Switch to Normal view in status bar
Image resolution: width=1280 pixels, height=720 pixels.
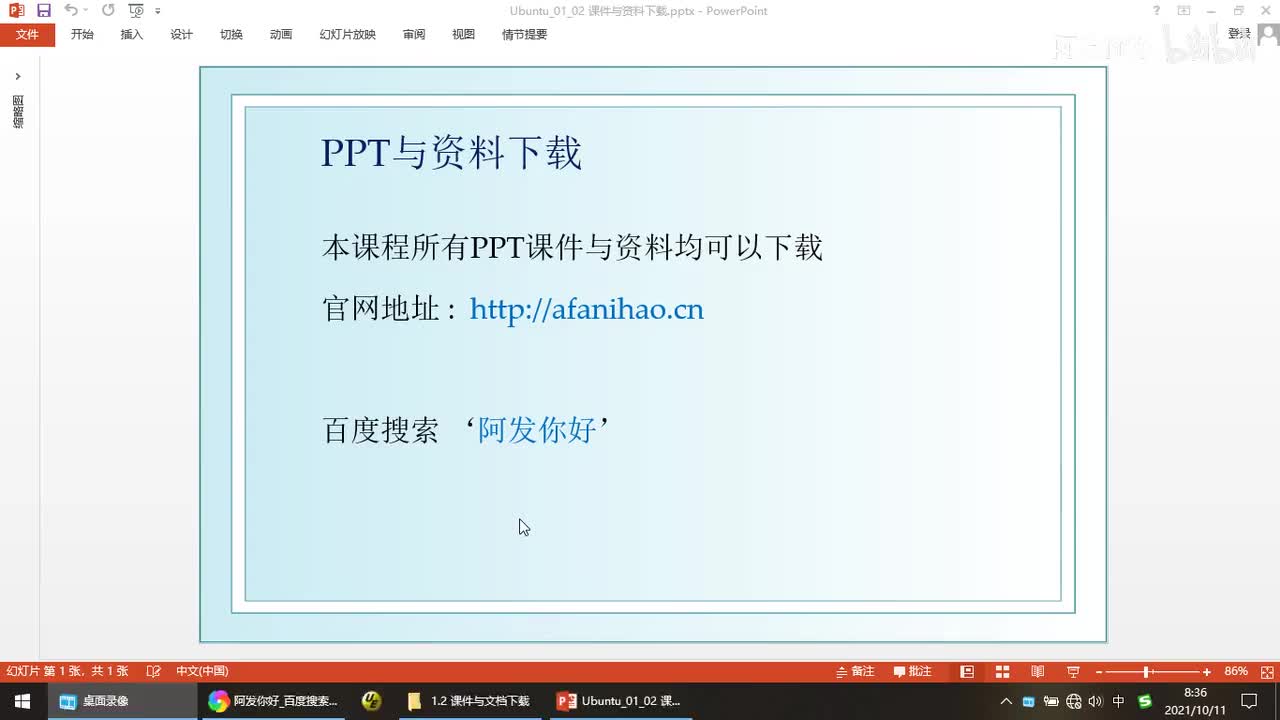pos(967,671)
